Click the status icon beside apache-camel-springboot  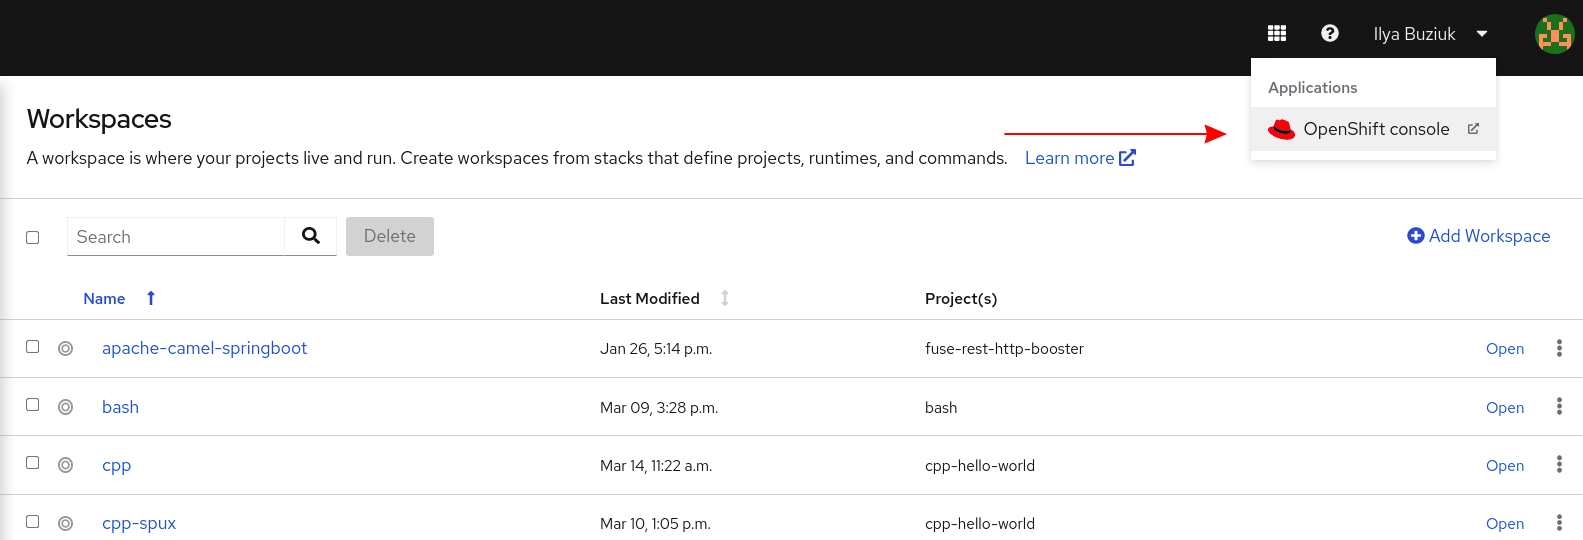pos(66,349)
